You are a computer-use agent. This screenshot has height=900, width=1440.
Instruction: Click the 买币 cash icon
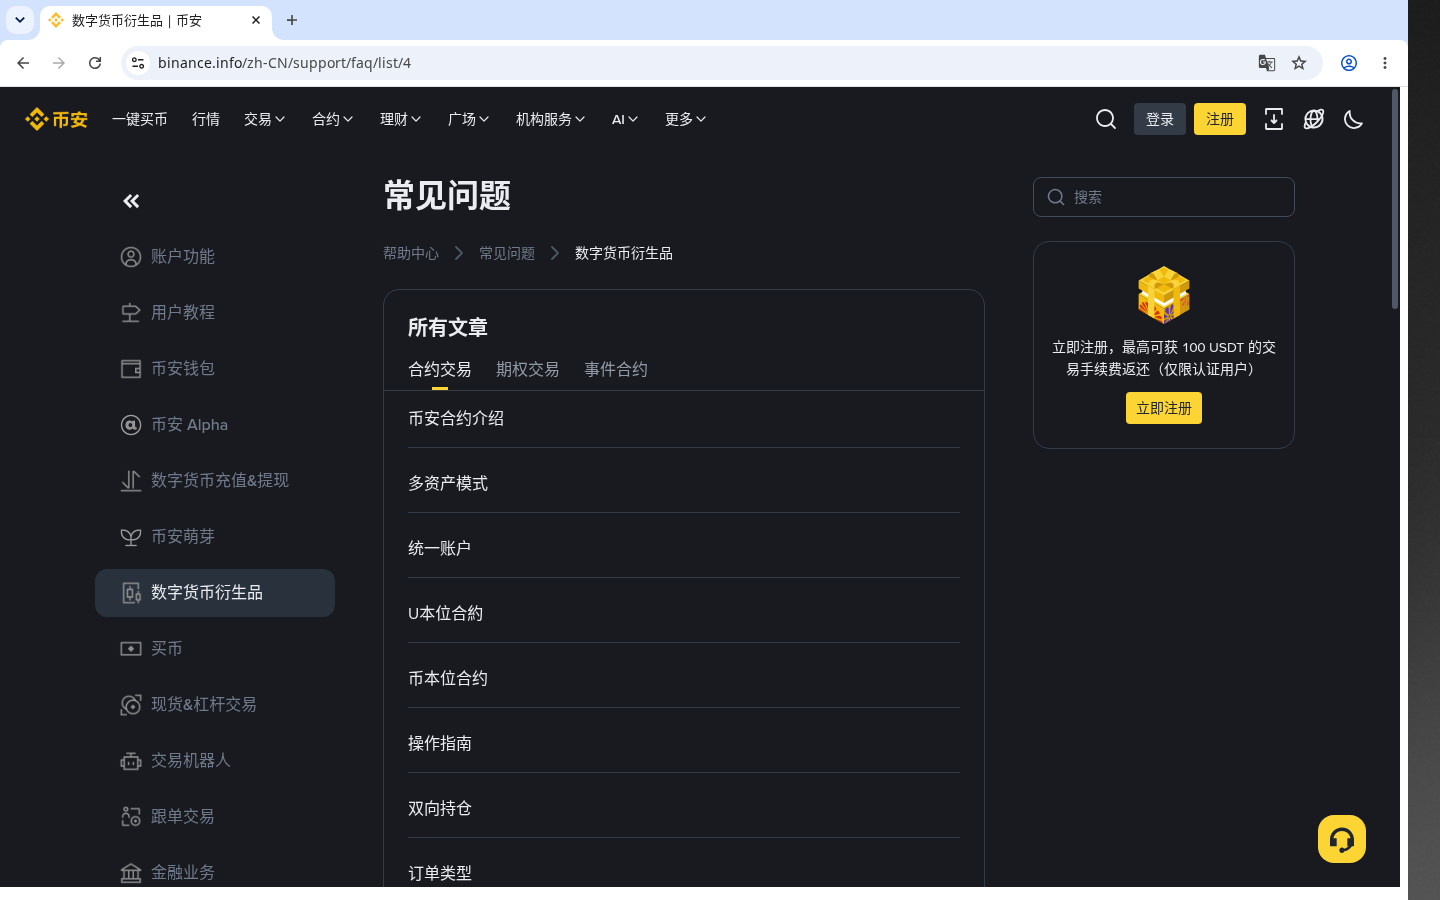coord(131,649)
